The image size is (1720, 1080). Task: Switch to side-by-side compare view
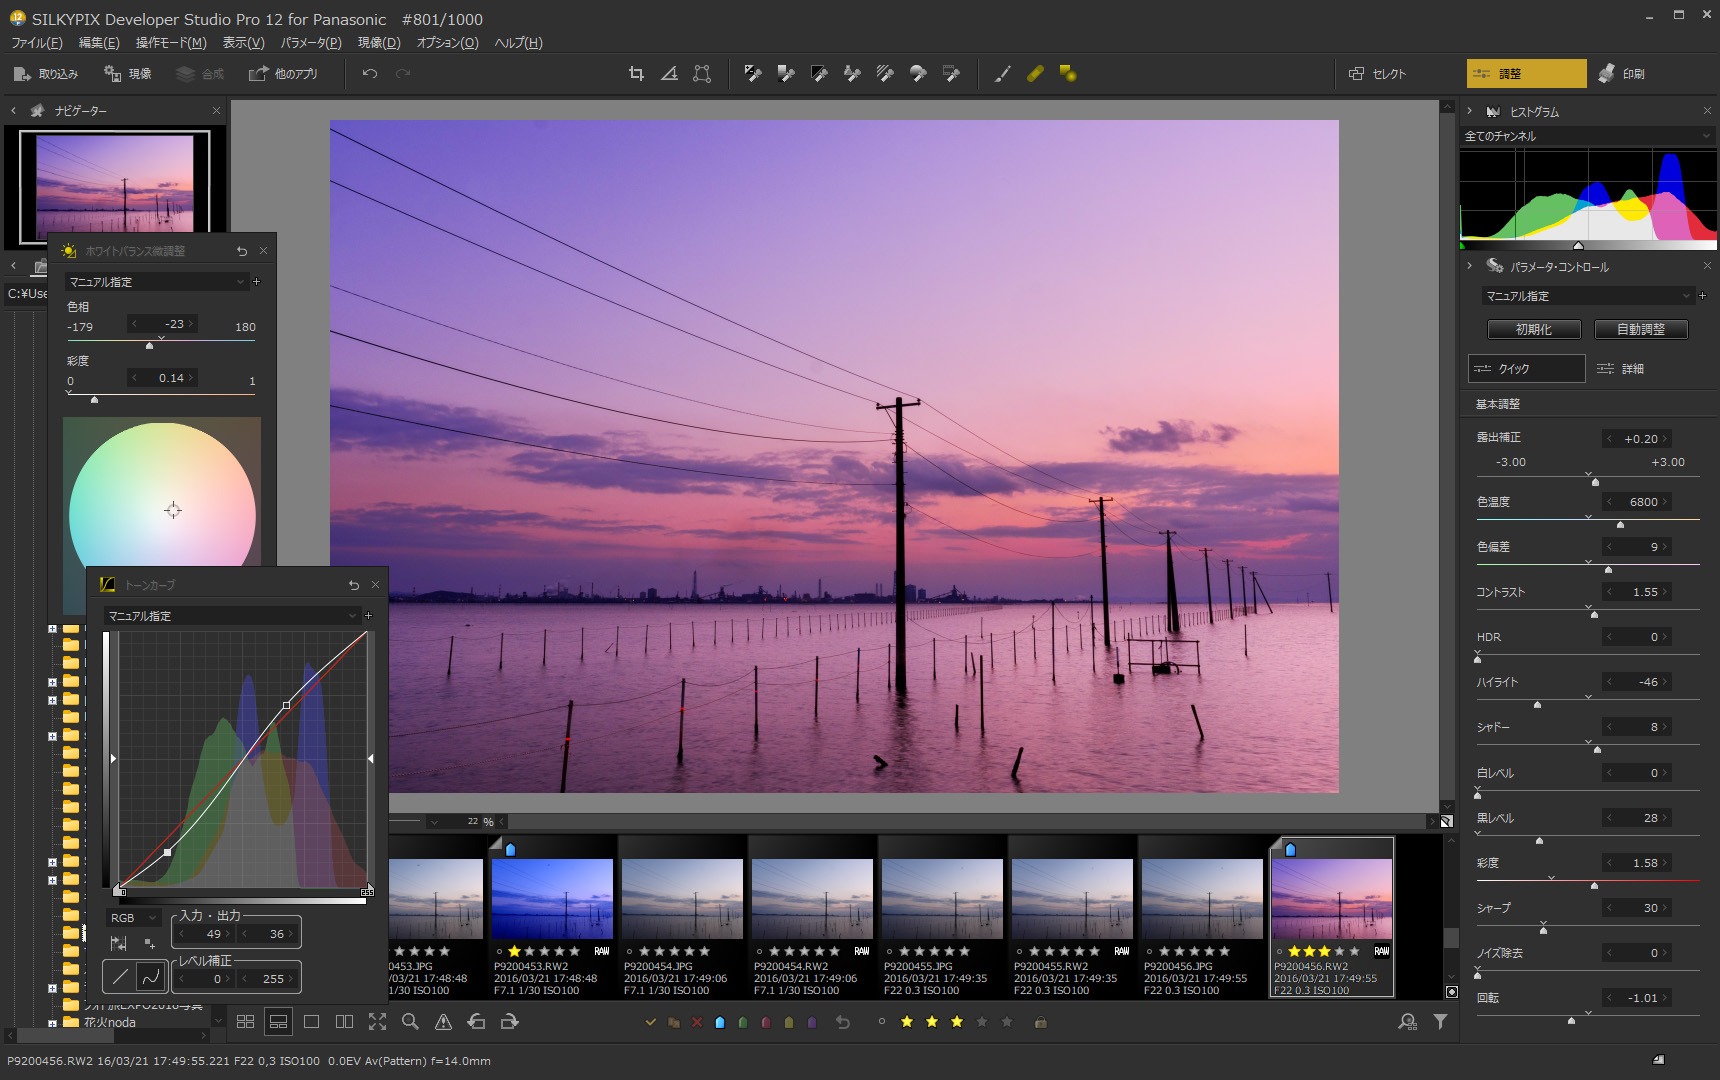coord(344,1022)
